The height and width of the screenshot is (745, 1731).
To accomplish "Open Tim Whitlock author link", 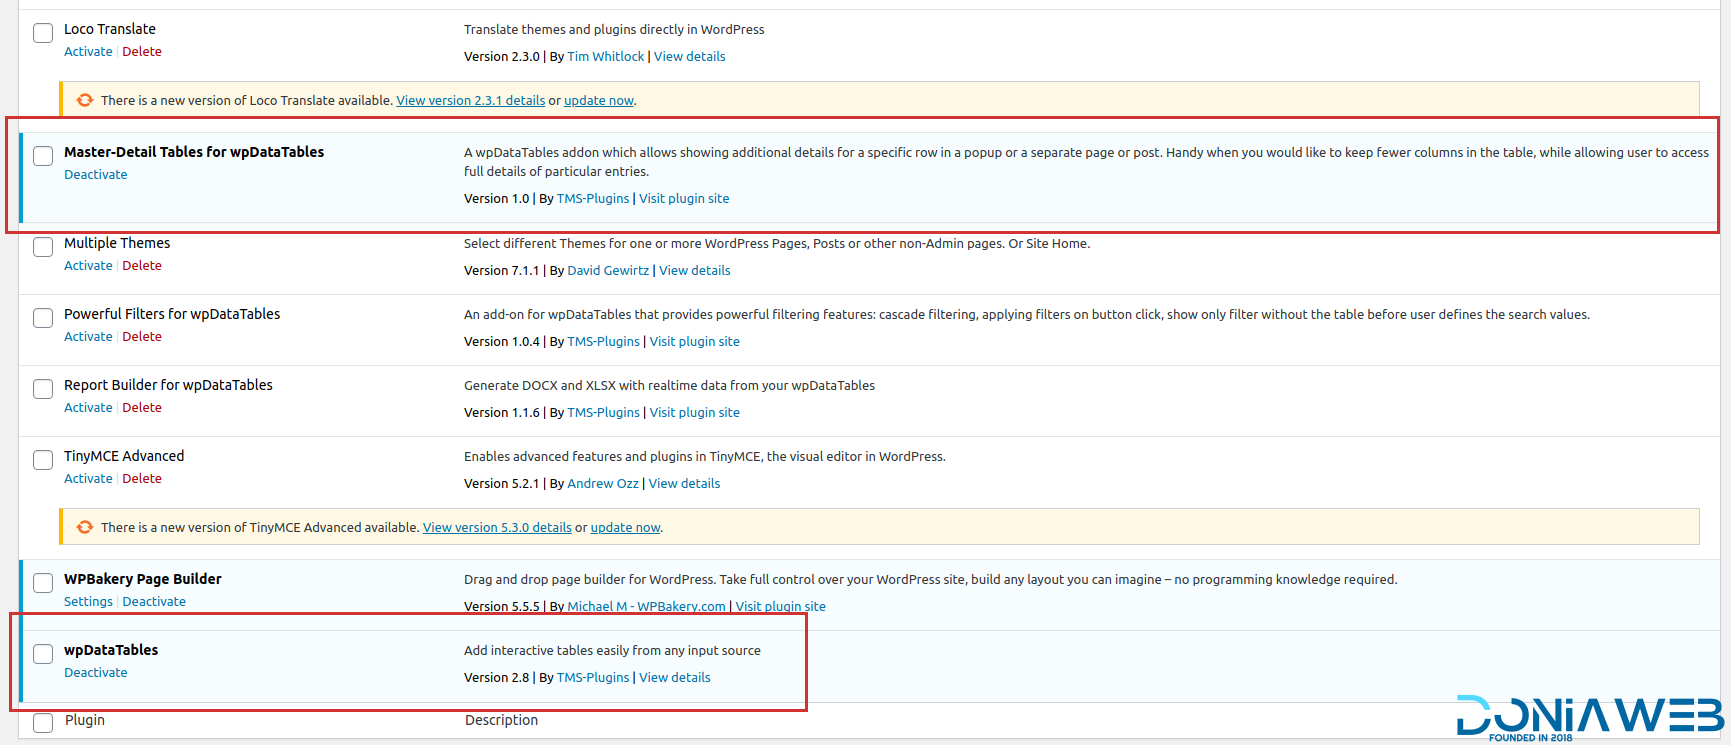I will pos(606,57).
